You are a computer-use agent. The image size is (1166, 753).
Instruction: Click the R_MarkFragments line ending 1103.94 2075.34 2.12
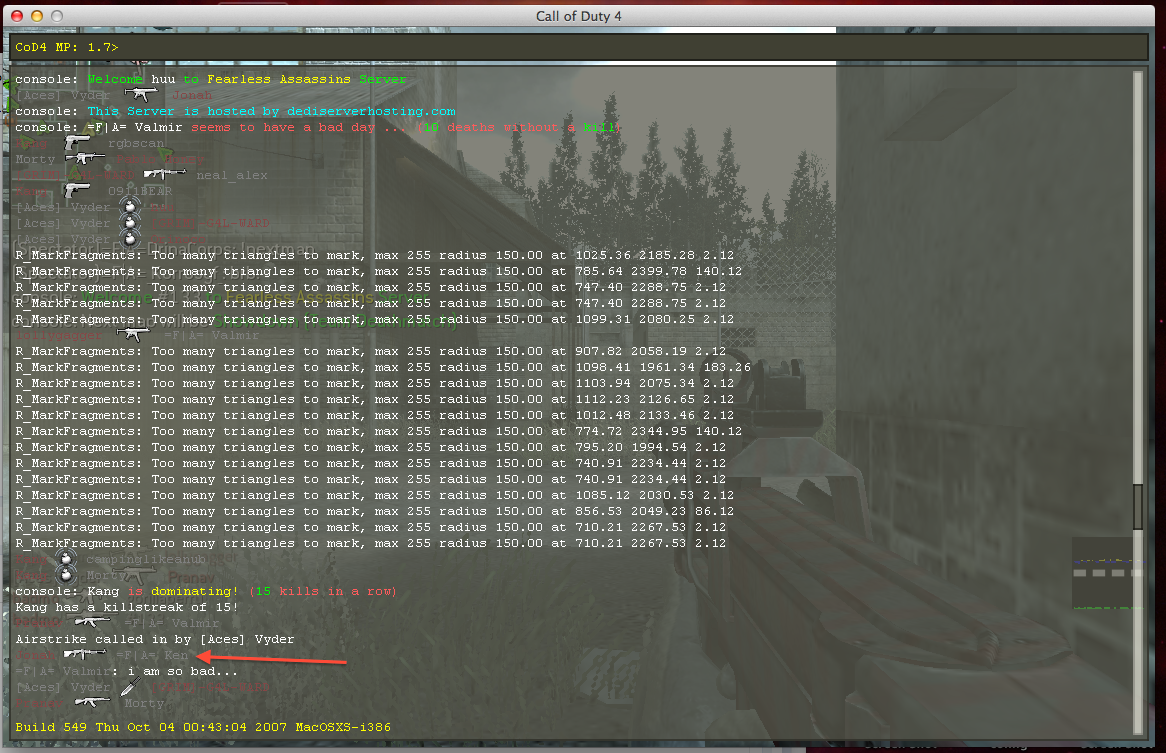tap(375, 383)
